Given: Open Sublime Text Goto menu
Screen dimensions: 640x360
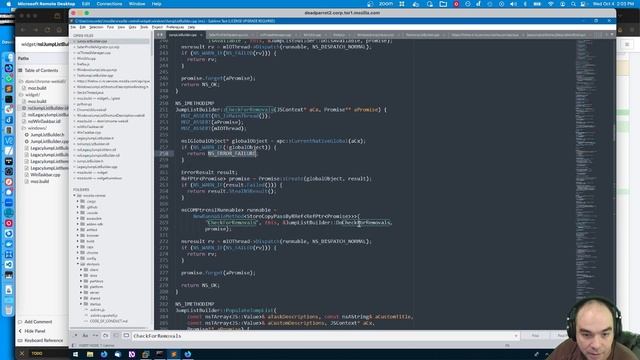Looking at the screenshot, I should [x=133, y=27].
